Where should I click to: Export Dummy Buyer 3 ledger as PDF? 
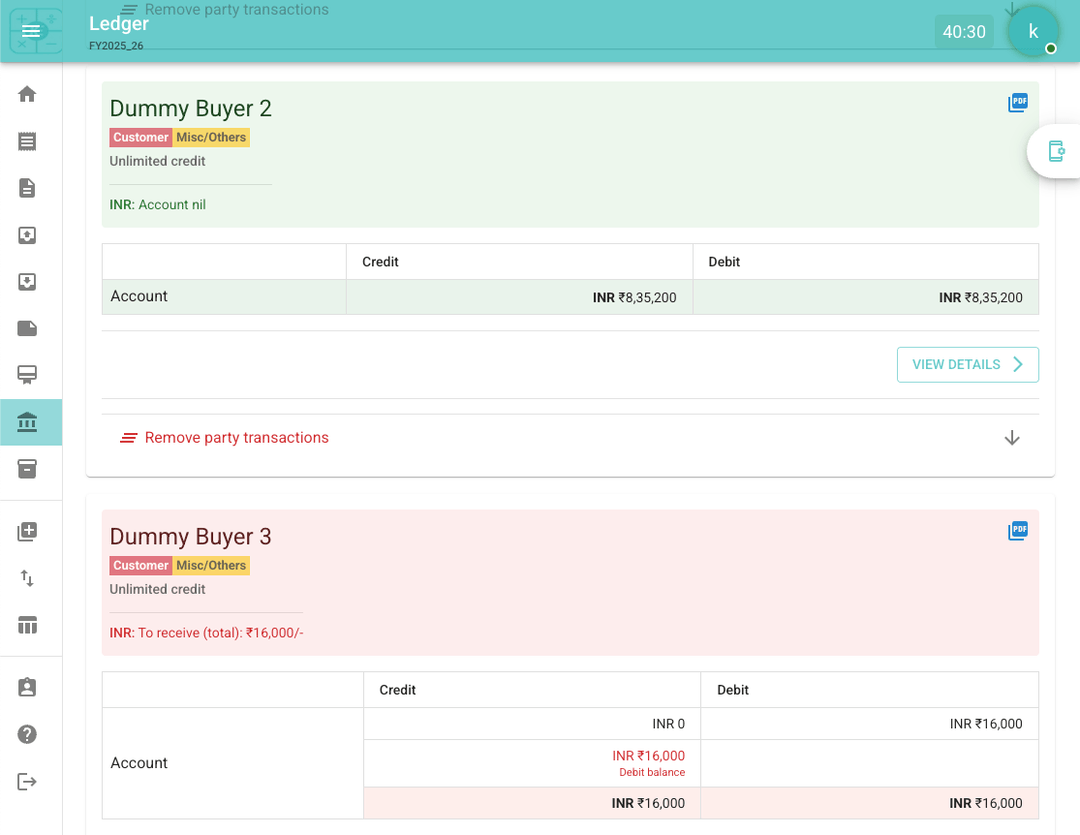coord(1017,531)
